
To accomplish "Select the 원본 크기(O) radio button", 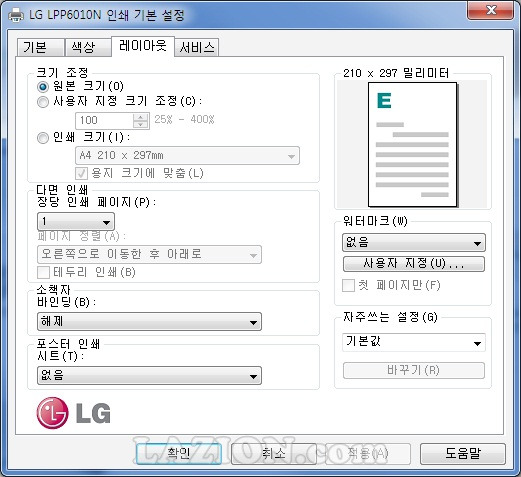I will click(43, 87).
